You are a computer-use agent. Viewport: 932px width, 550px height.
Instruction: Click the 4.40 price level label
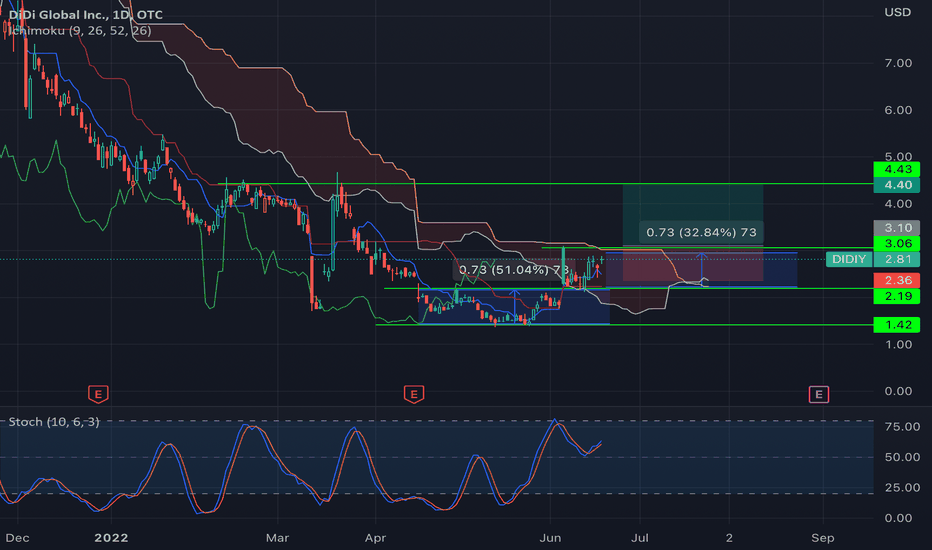(x=896, y=185)
